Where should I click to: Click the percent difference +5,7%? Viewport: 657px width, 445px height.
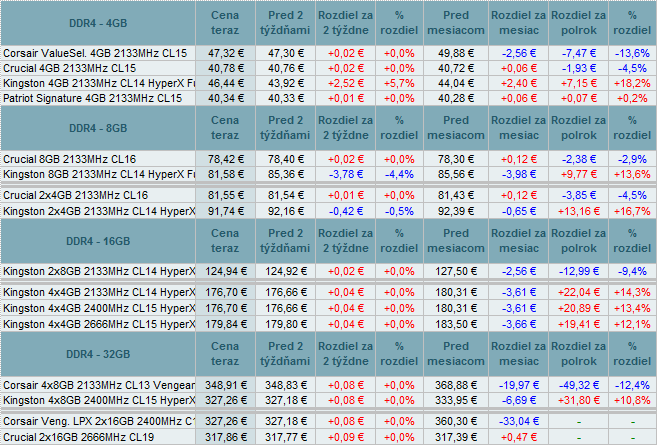(399, 83)
